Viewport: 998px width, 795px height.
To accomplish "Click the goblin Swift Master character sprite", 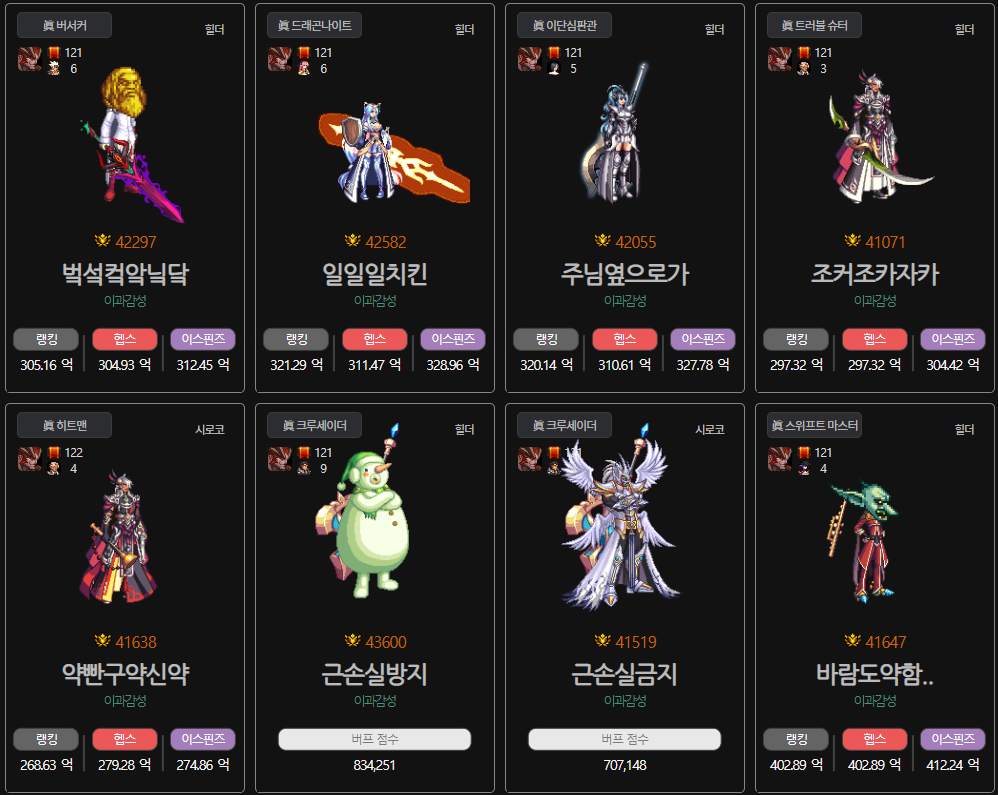I will pyautogui.click(x=863, y=542).
